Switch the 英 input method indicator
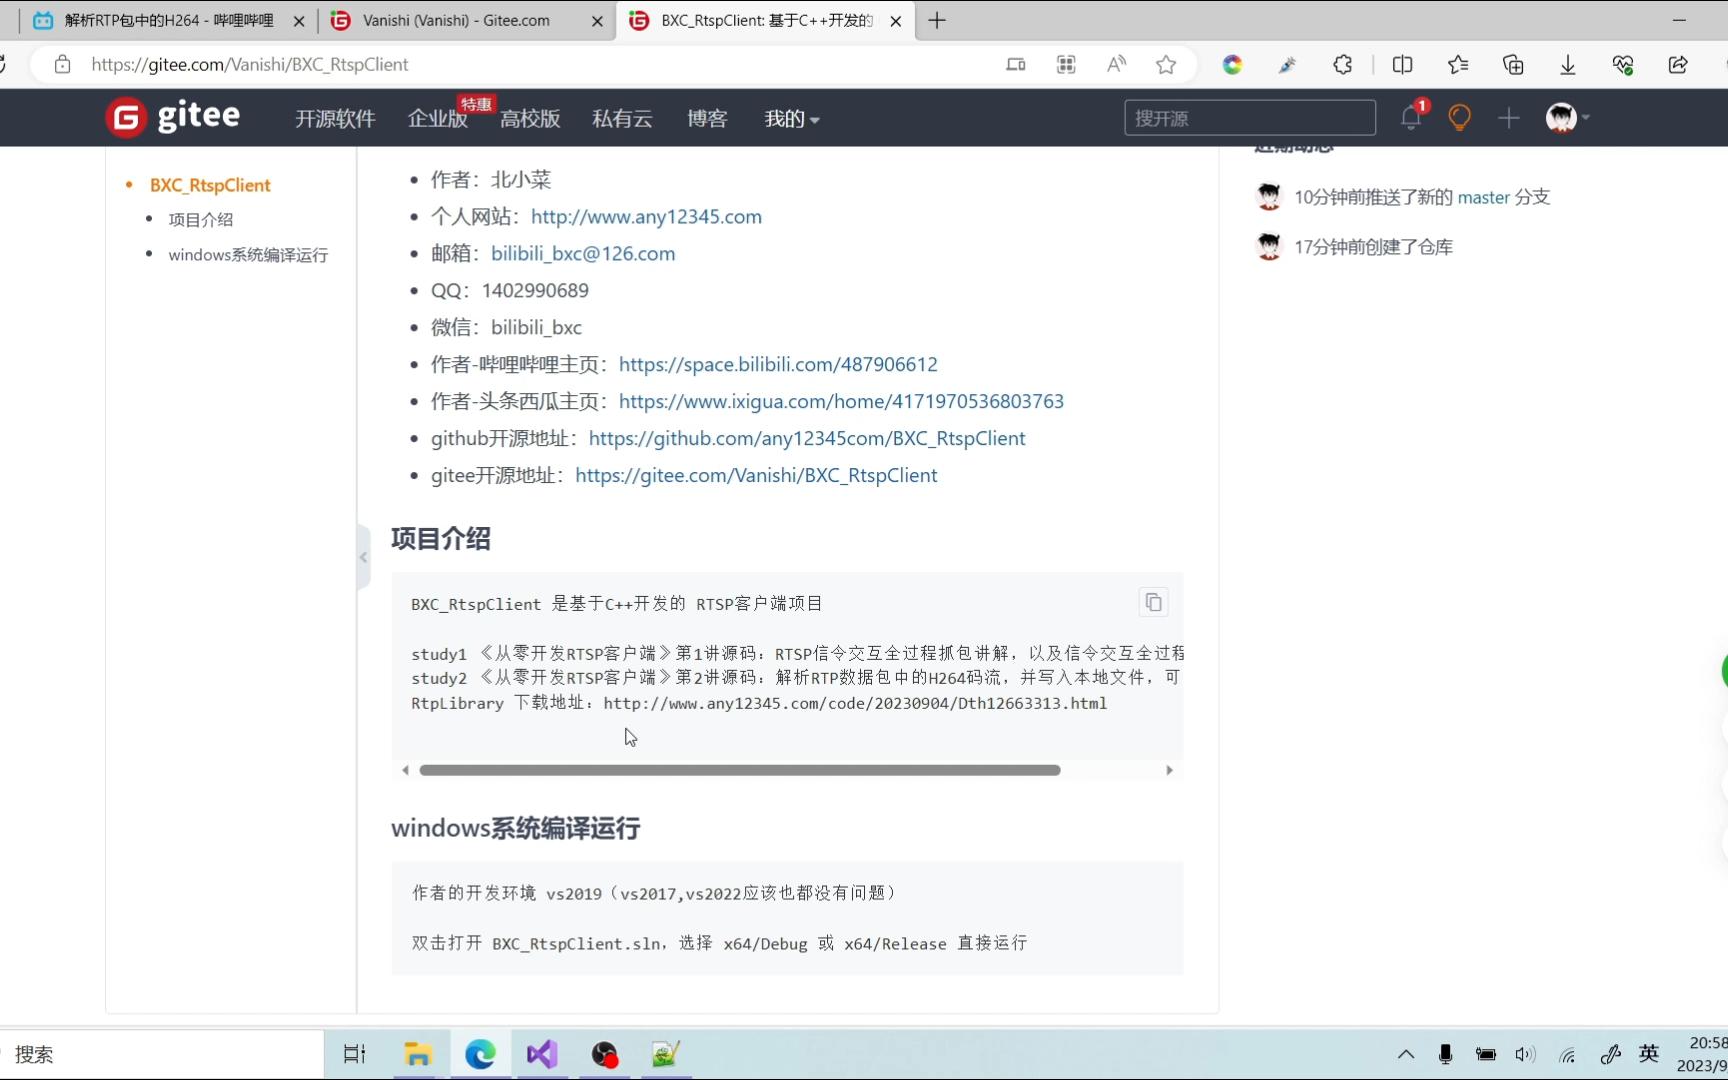 [x=1649, y=1053]
